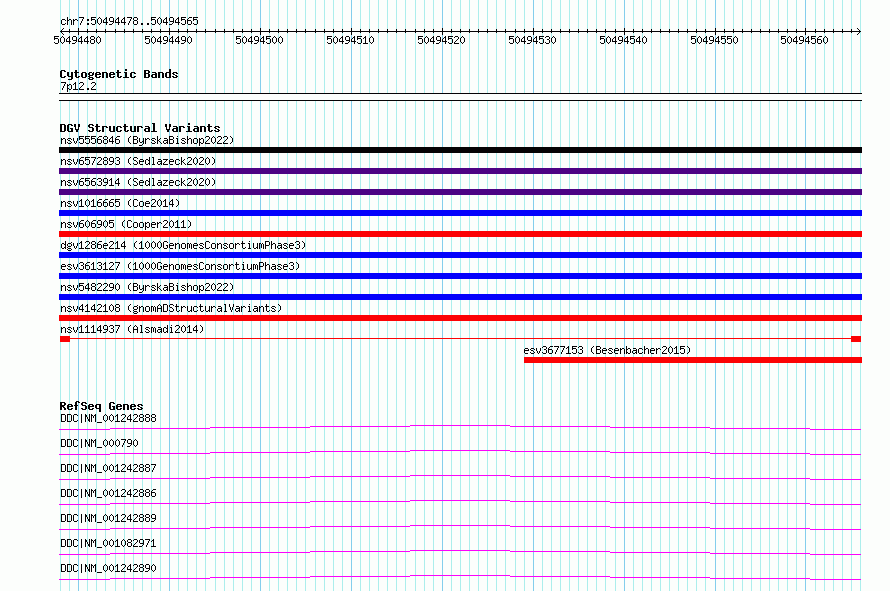
Task: Select ruler position 50494480
Action: pos(77,40)
